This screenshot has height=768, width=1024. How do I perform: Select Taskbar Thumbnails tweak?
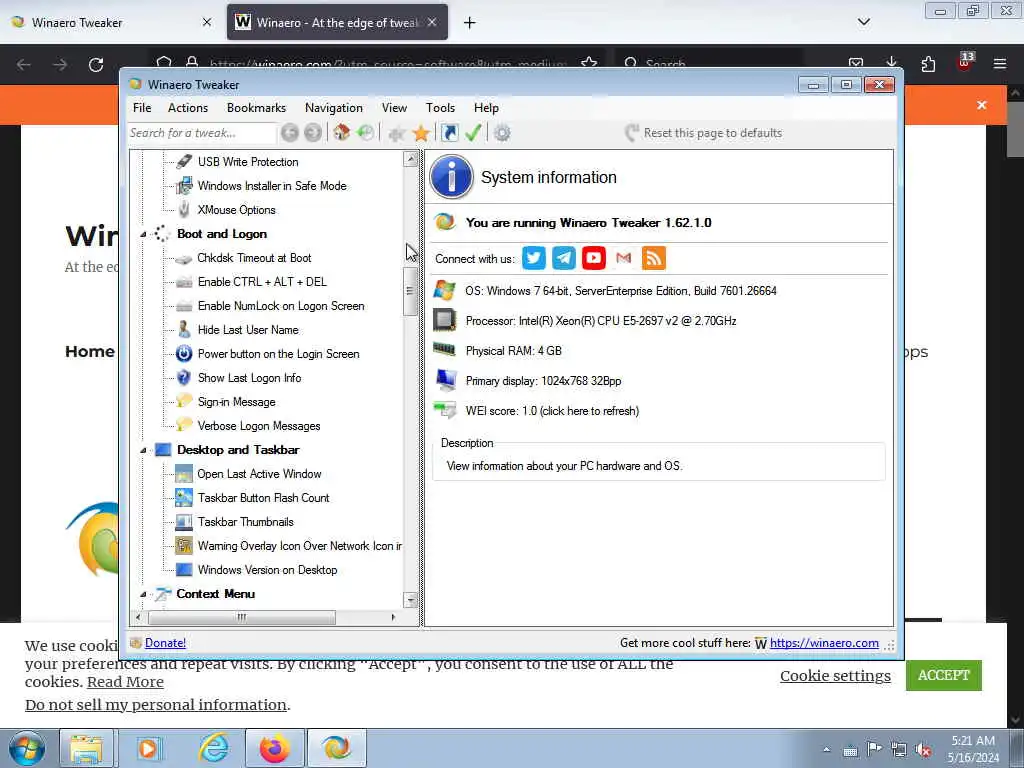click(246, 522)
